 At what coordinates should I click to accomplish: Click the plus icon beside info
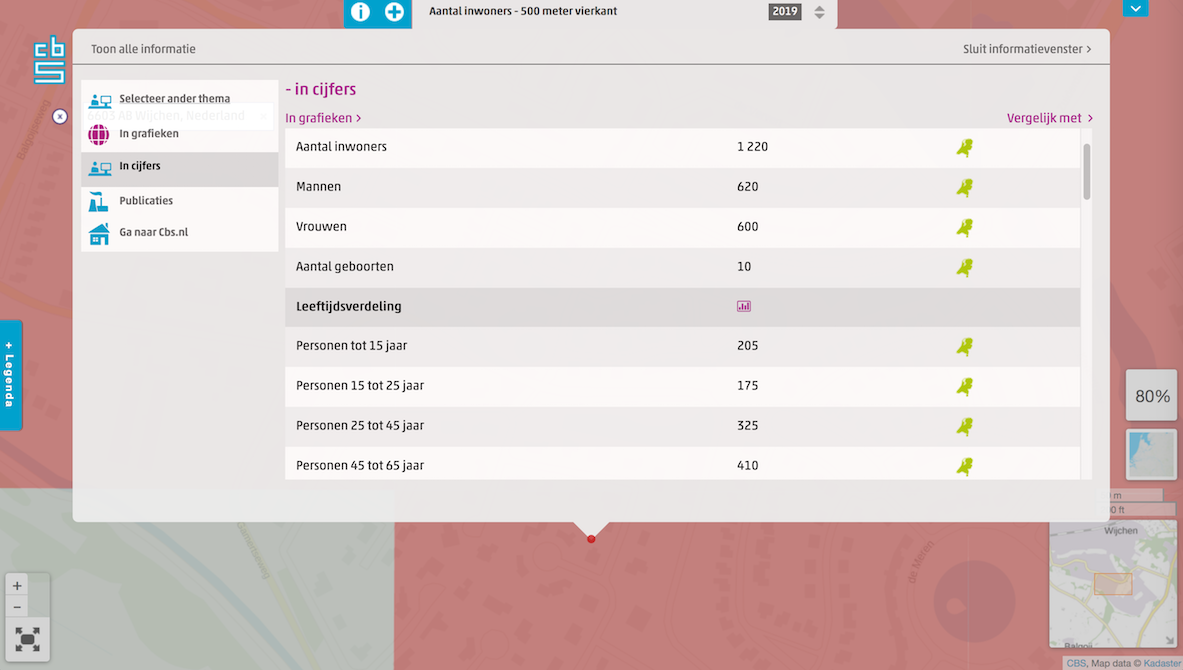click(395, 12)
